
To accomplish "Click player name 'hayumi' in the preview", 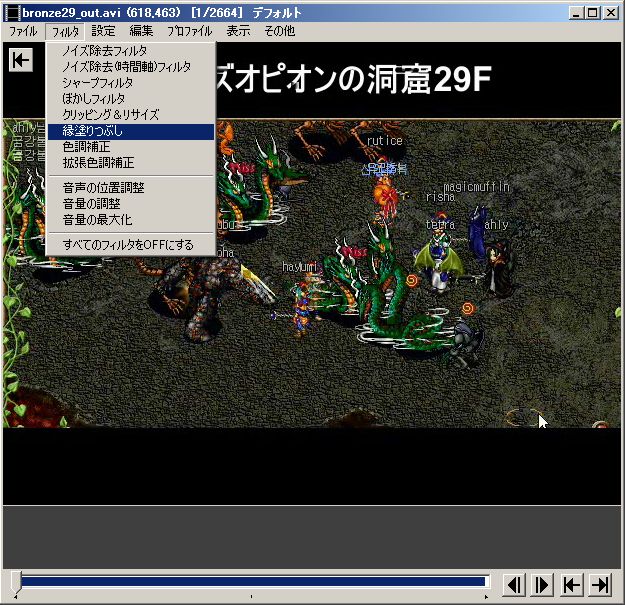I will pos(300,267).
